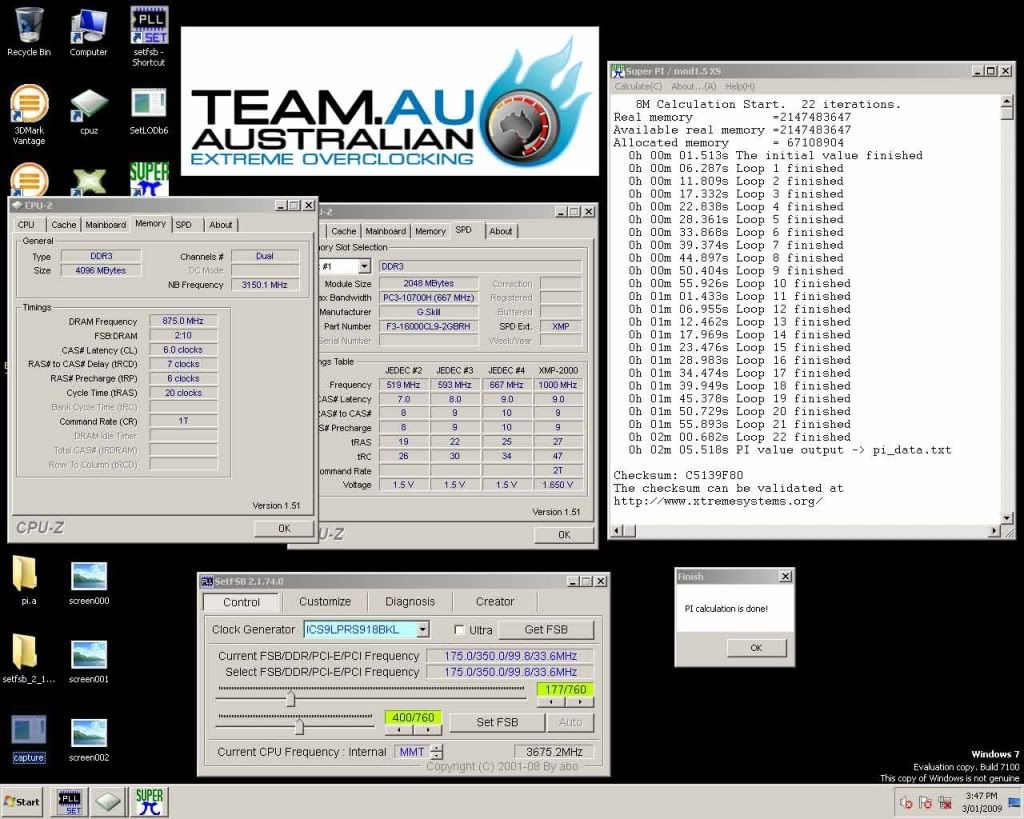Click Super PI vertical scrollbar down arrow

coord(1006,518)
